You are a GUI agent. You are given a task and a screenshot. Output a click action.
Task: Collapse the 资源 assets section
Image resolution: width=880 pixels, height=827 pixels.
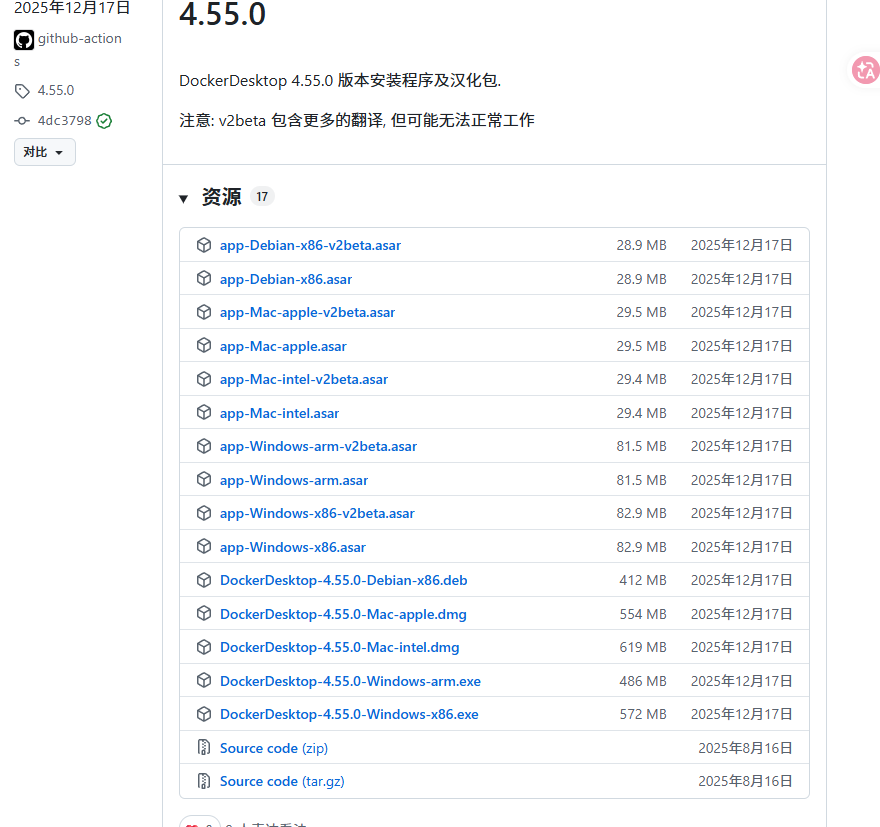coord(183,198)
